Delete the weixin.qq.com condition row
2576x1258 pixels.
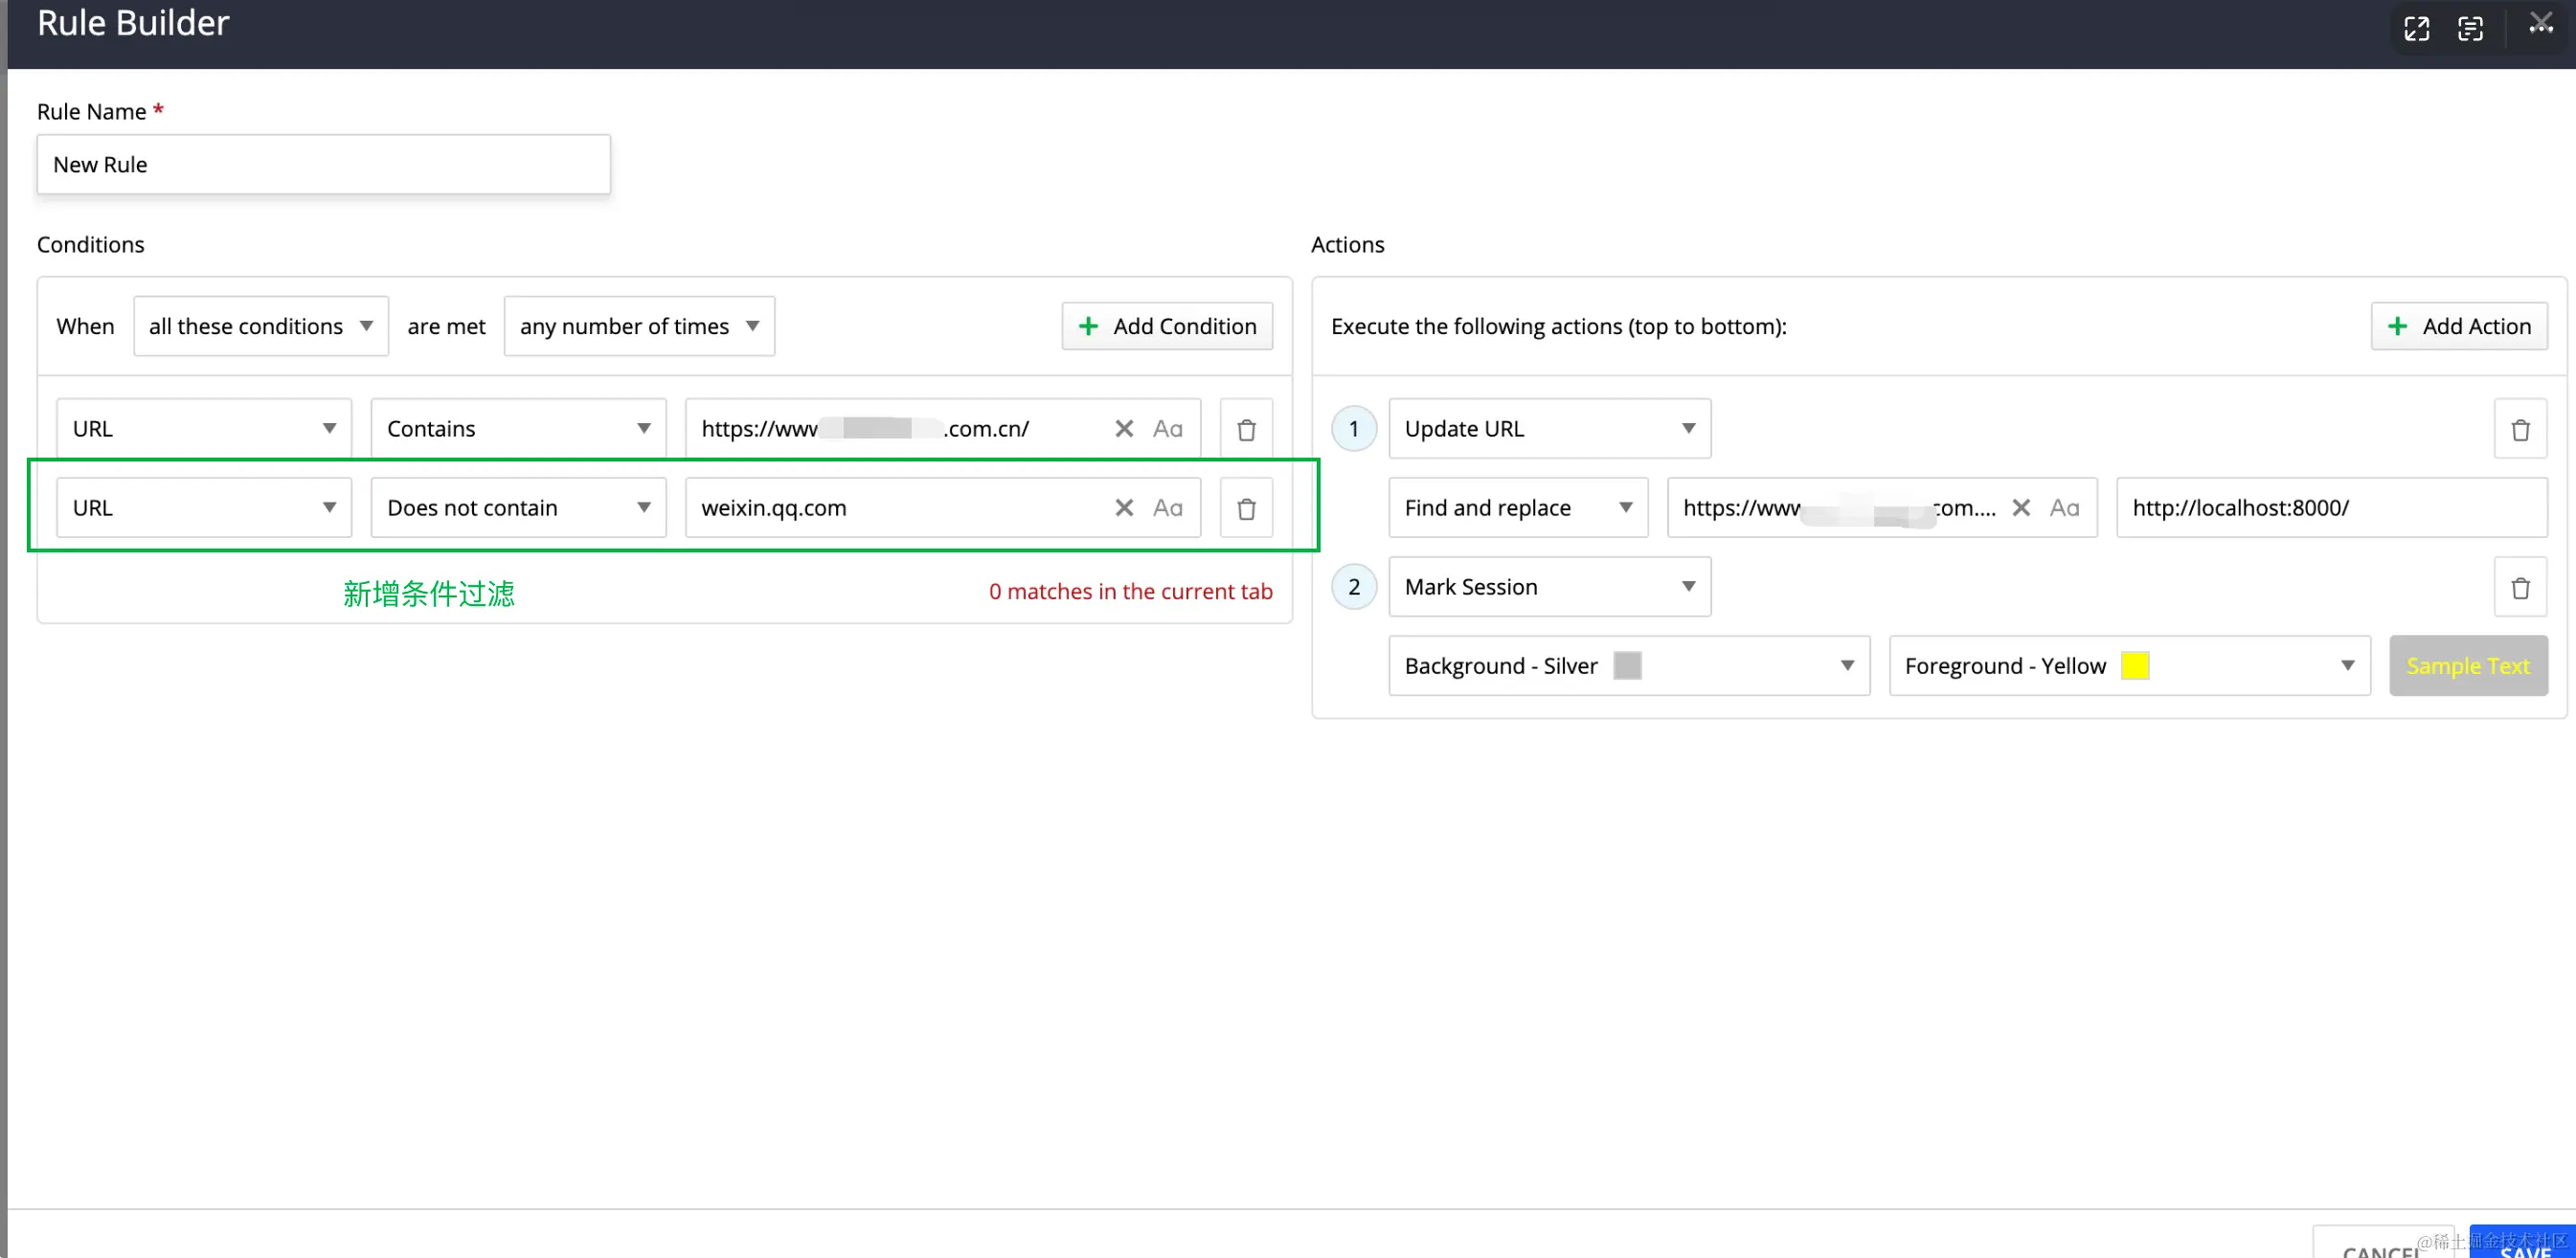(1246, 508)
